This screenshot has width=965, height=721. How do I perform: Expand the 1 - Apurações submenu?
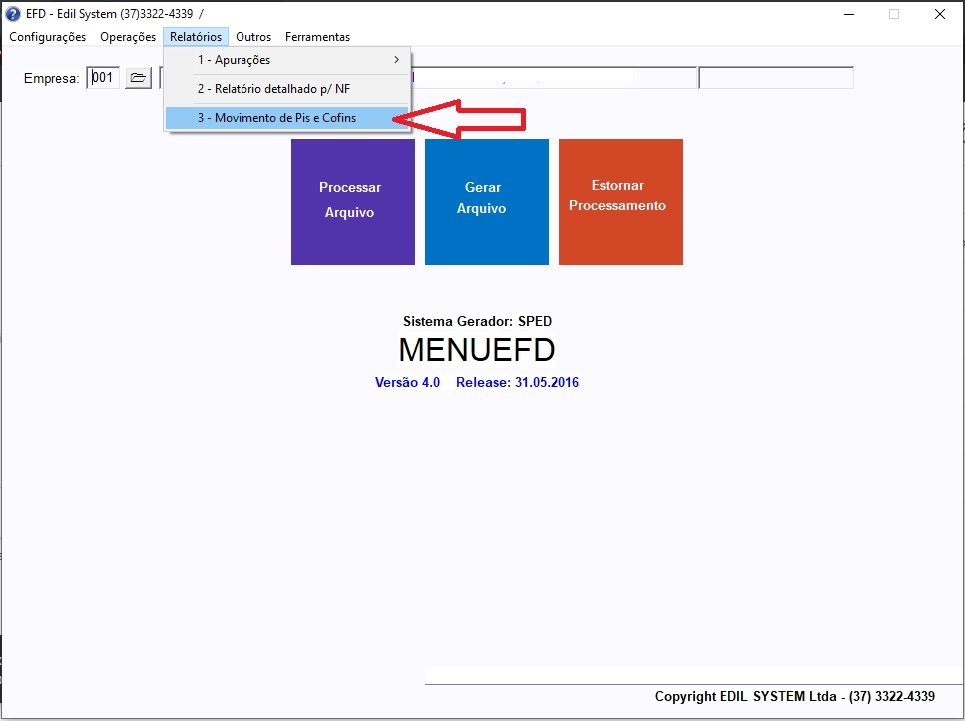[288, 60]
